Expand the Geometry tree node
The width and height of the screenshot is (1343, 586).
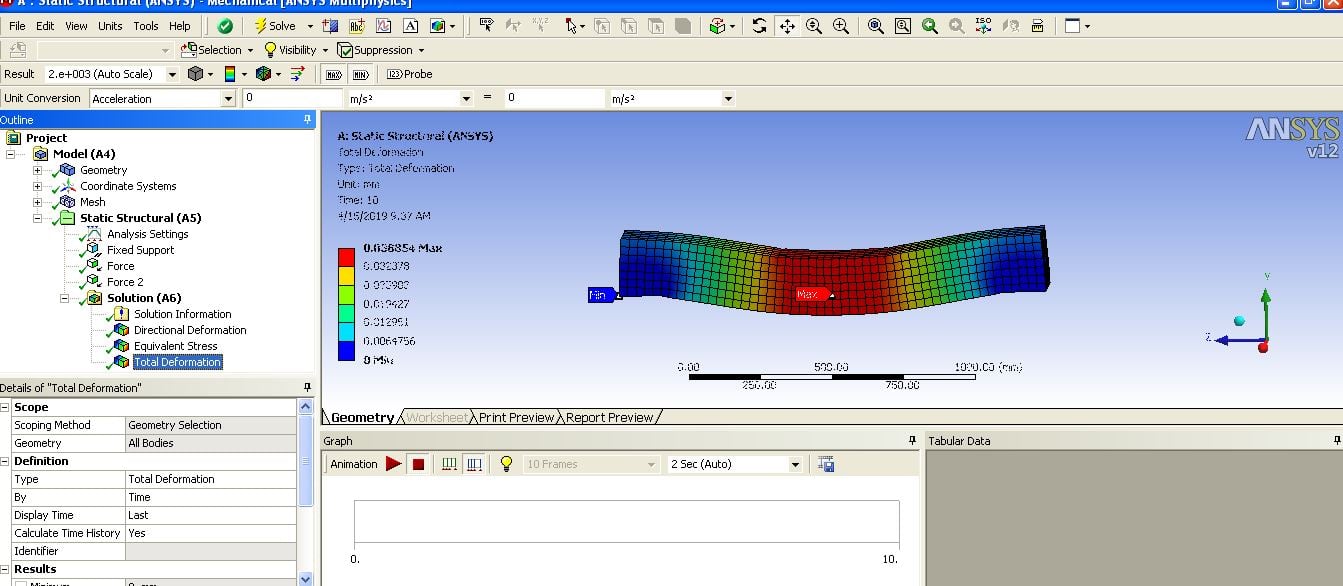[x=38, y=170]
